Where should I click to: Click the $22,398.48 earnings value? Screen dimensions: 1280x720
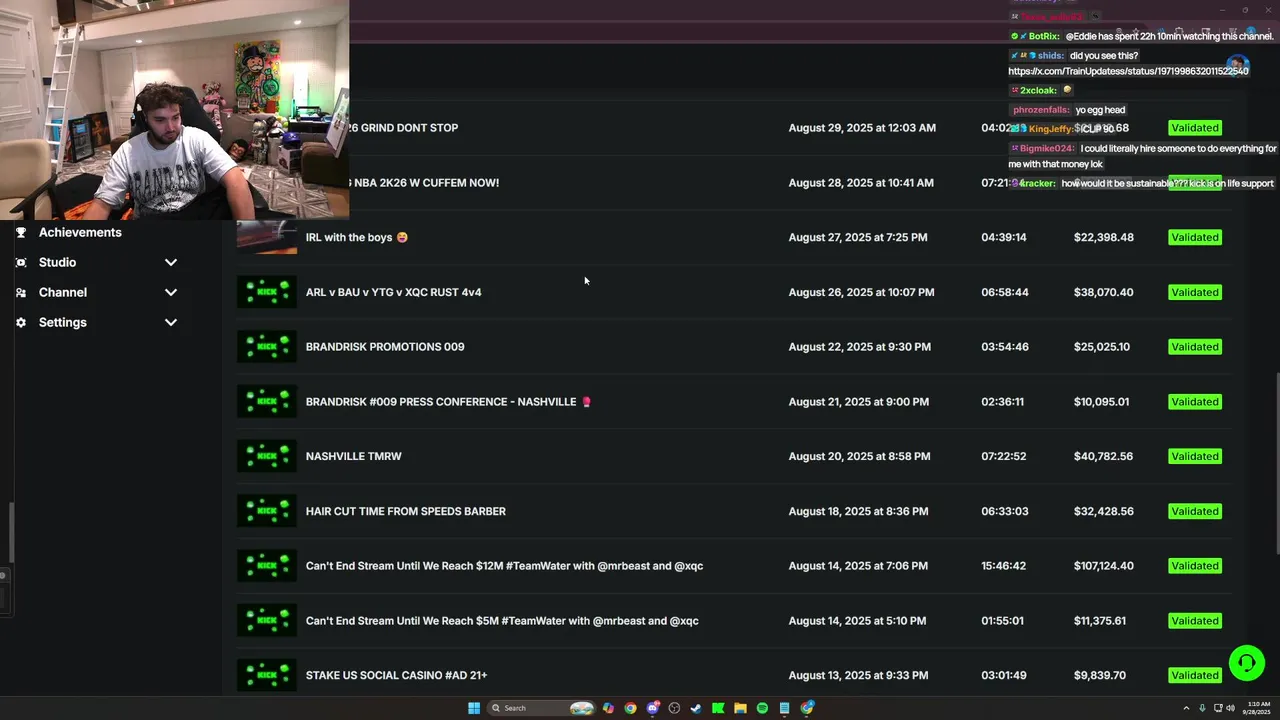tap(1104, 237)
